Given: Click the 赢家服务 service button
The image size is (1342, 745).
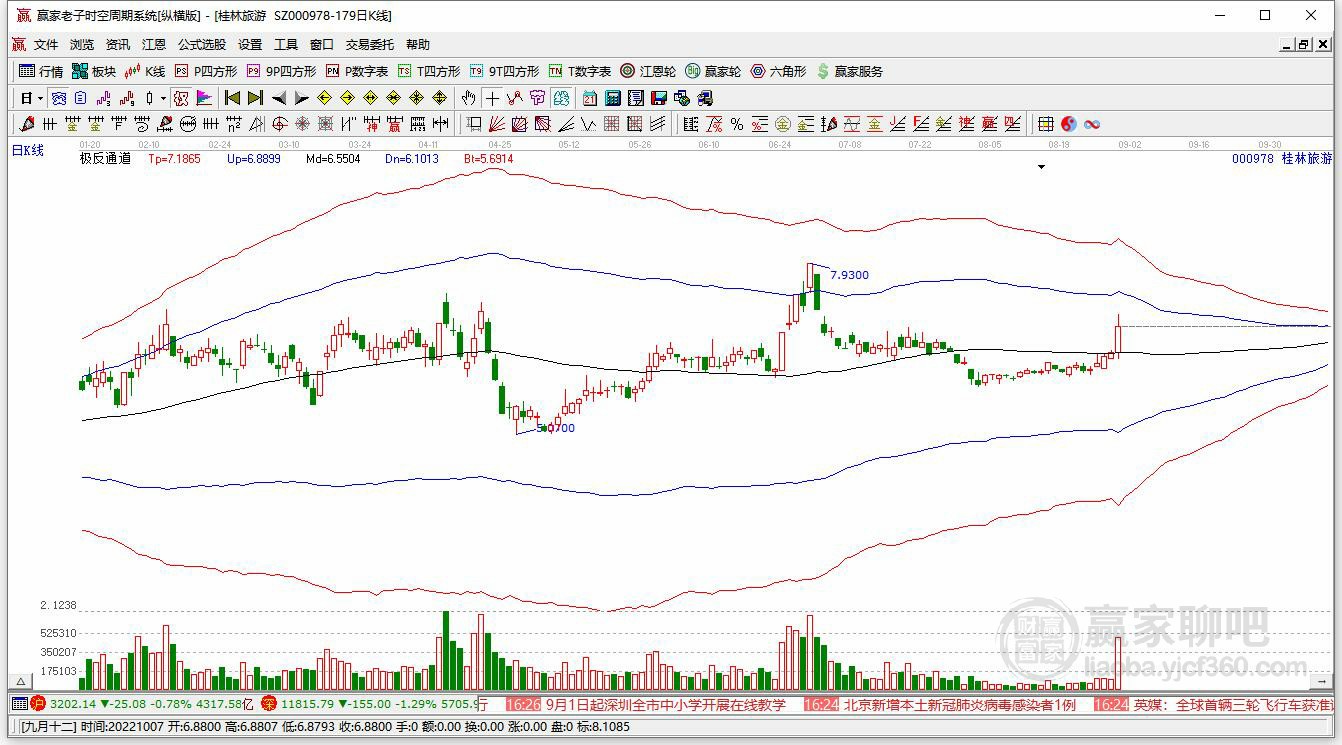Looking at the screenshot, I should [x=850, y=71].
